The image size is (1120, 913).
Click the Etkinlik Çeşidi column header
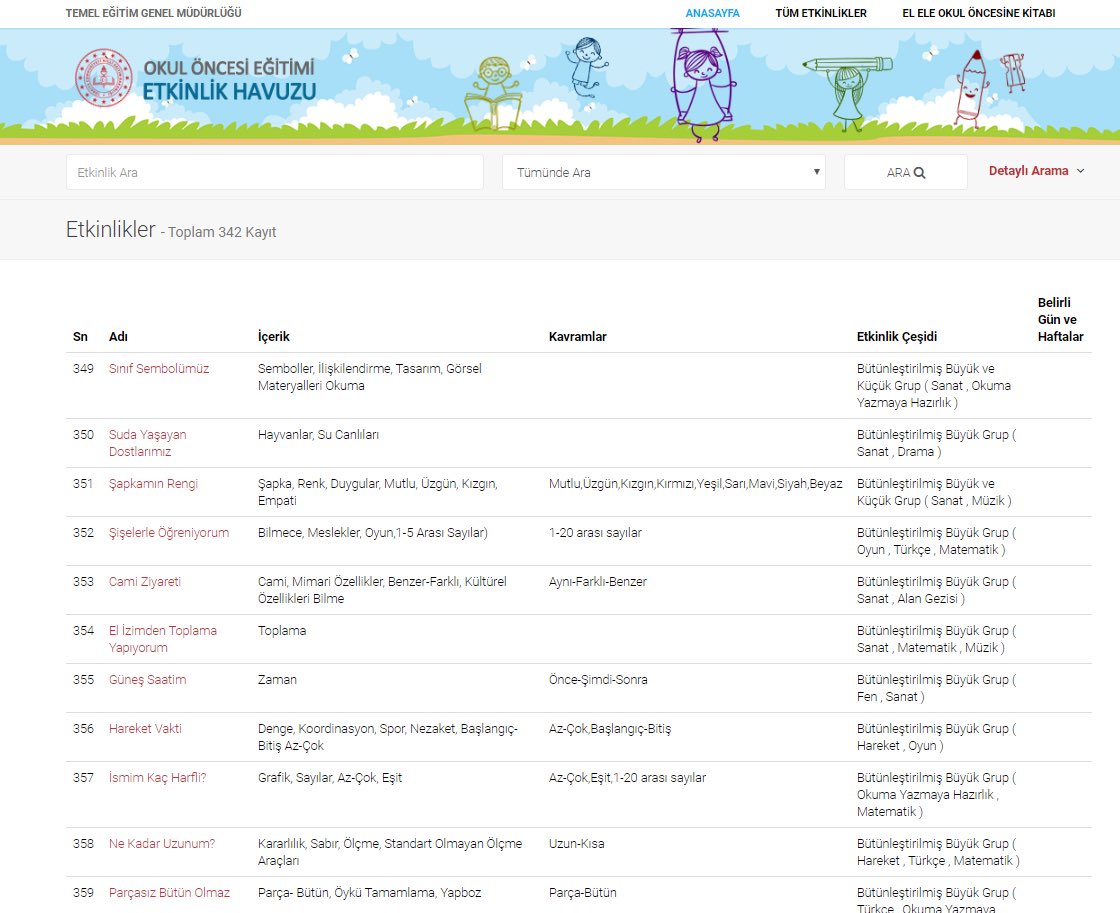[x=896, y=336]
